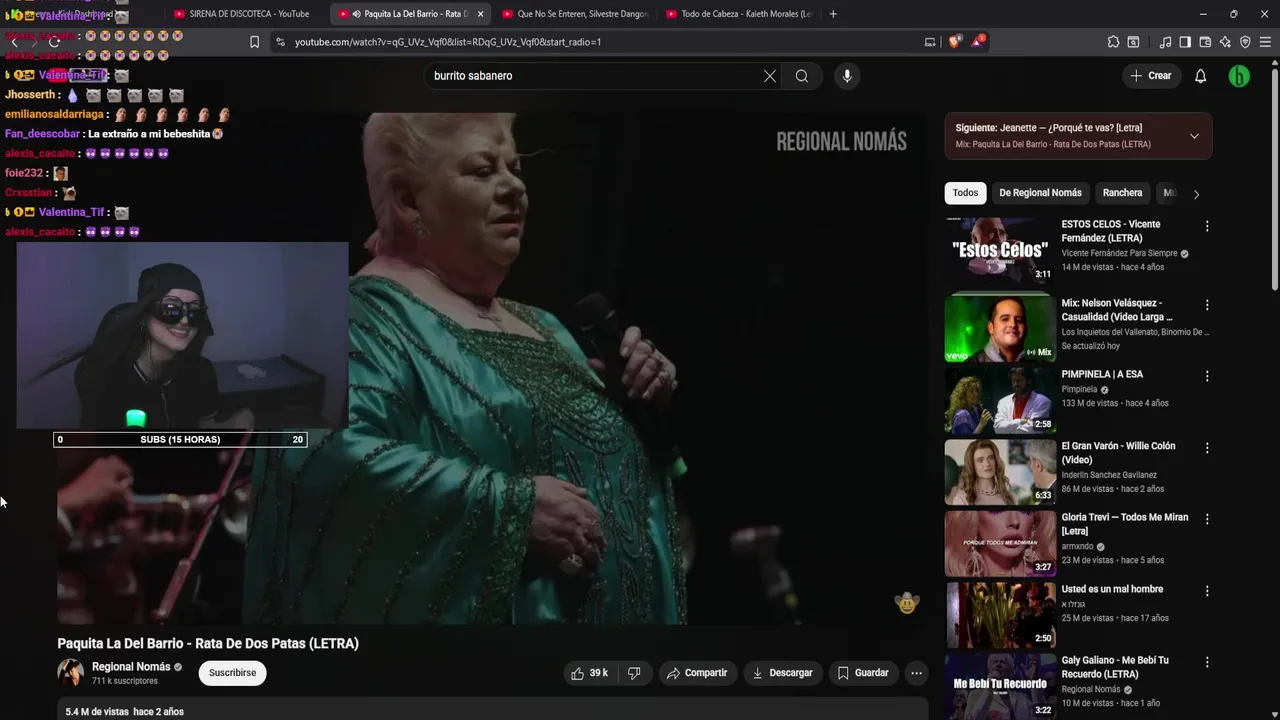1280x720 pixels.
Task: Open Brave Wallet icon
Action: coord(1205,42)
